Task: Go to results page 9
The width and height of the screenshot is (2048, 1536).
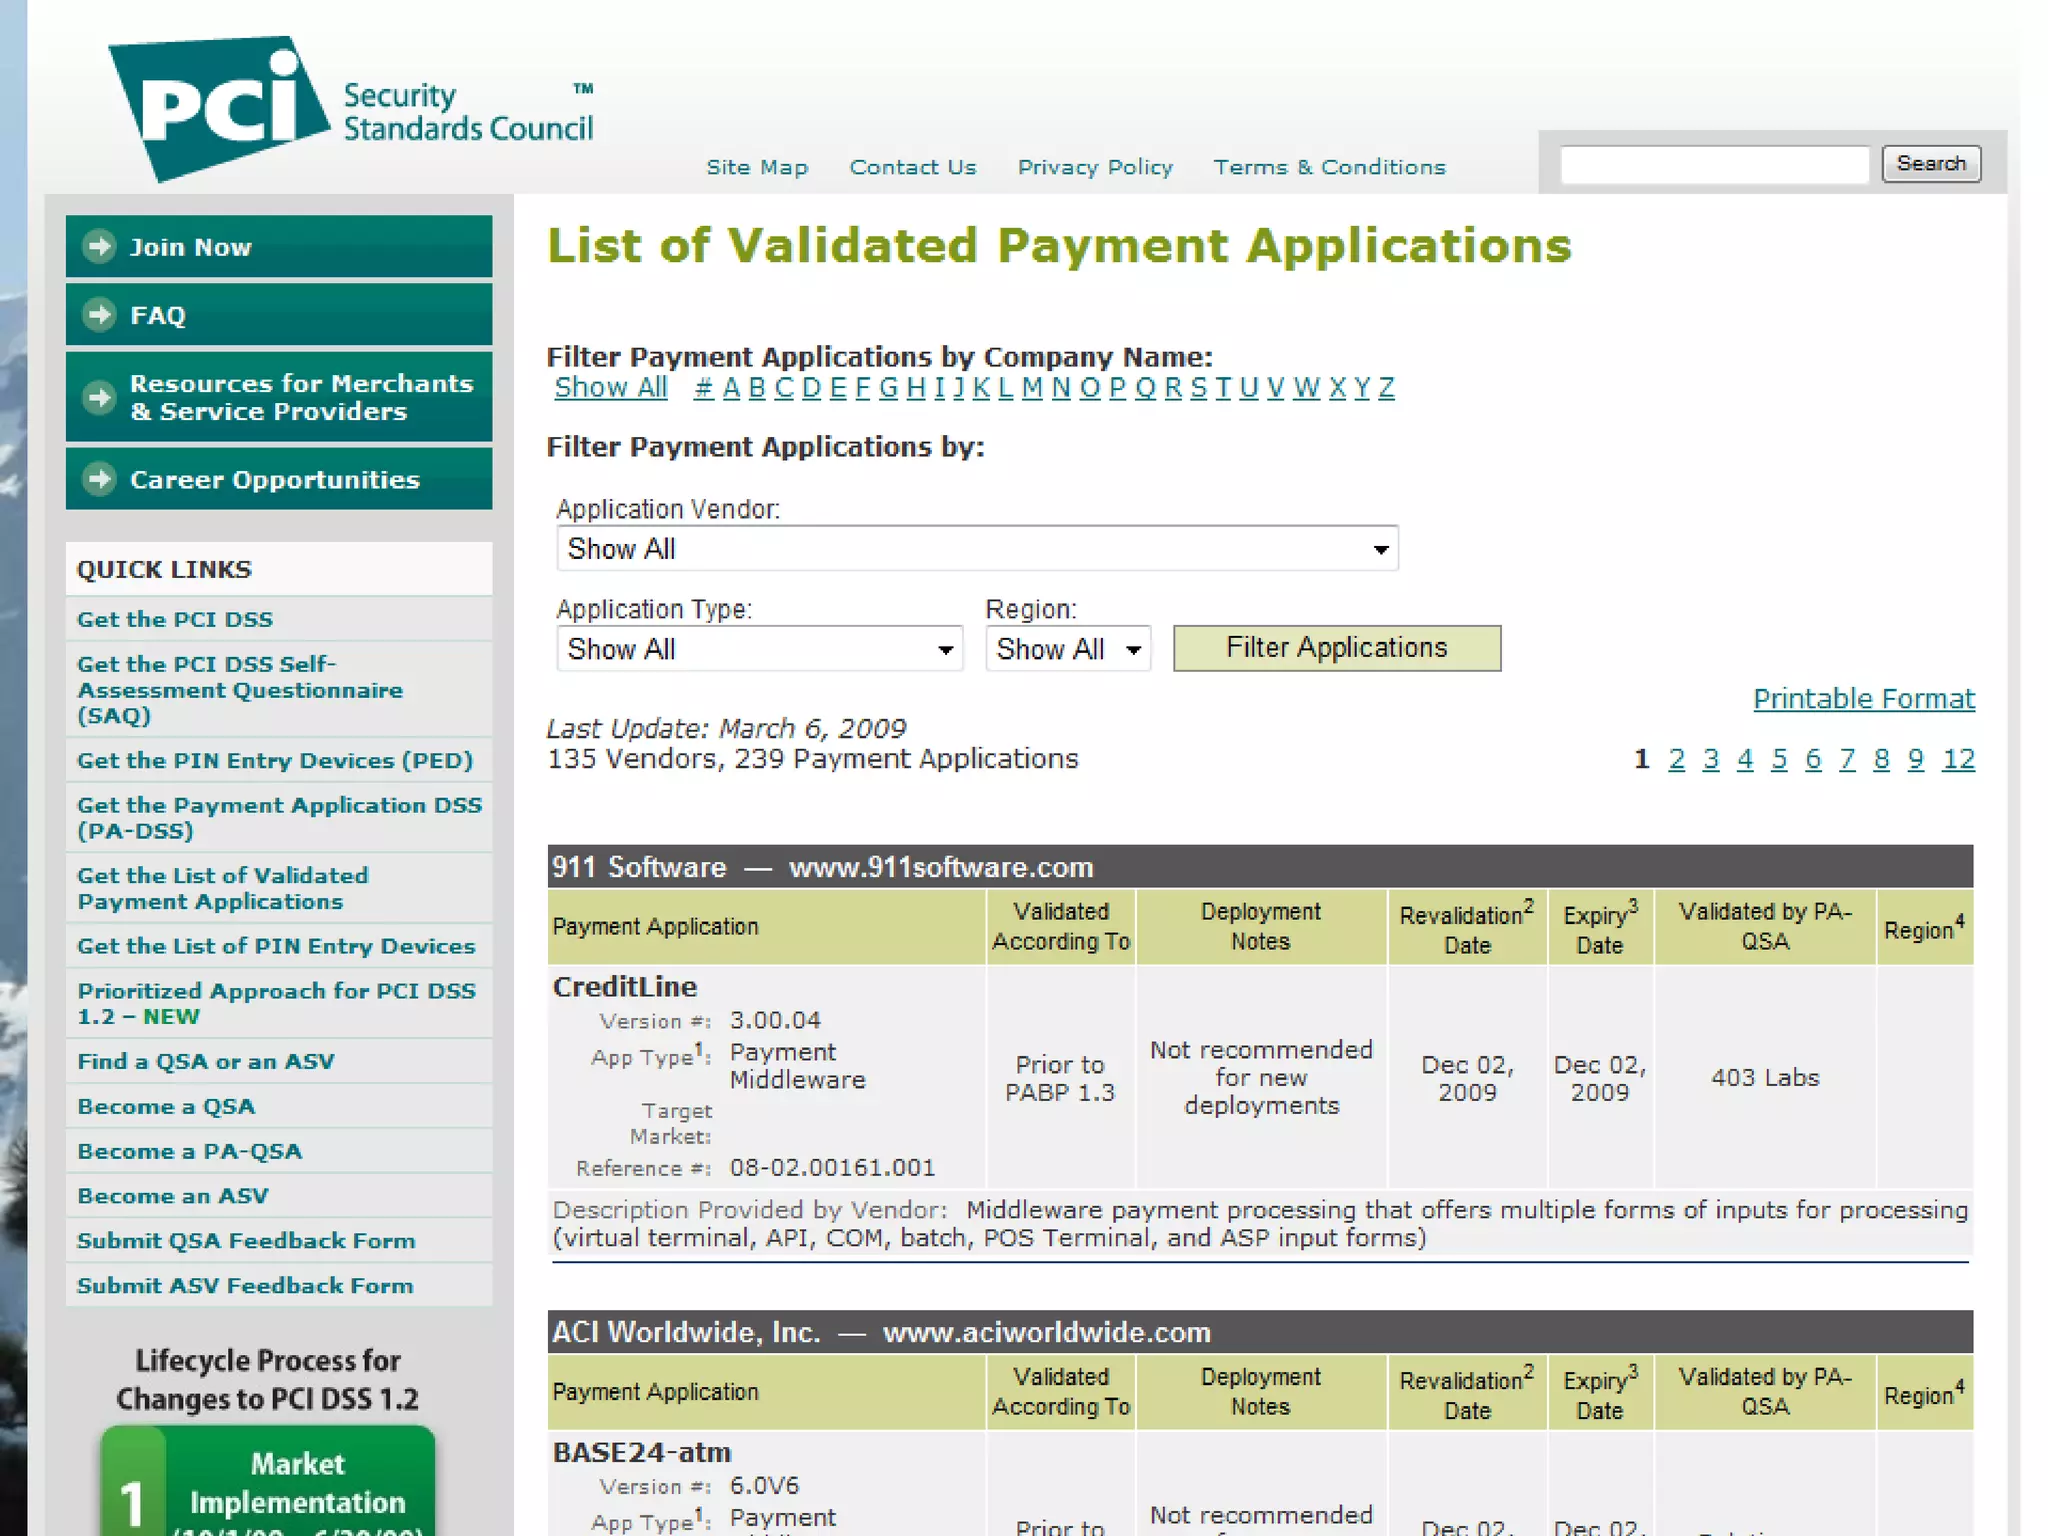Action: coord(1915,760)
